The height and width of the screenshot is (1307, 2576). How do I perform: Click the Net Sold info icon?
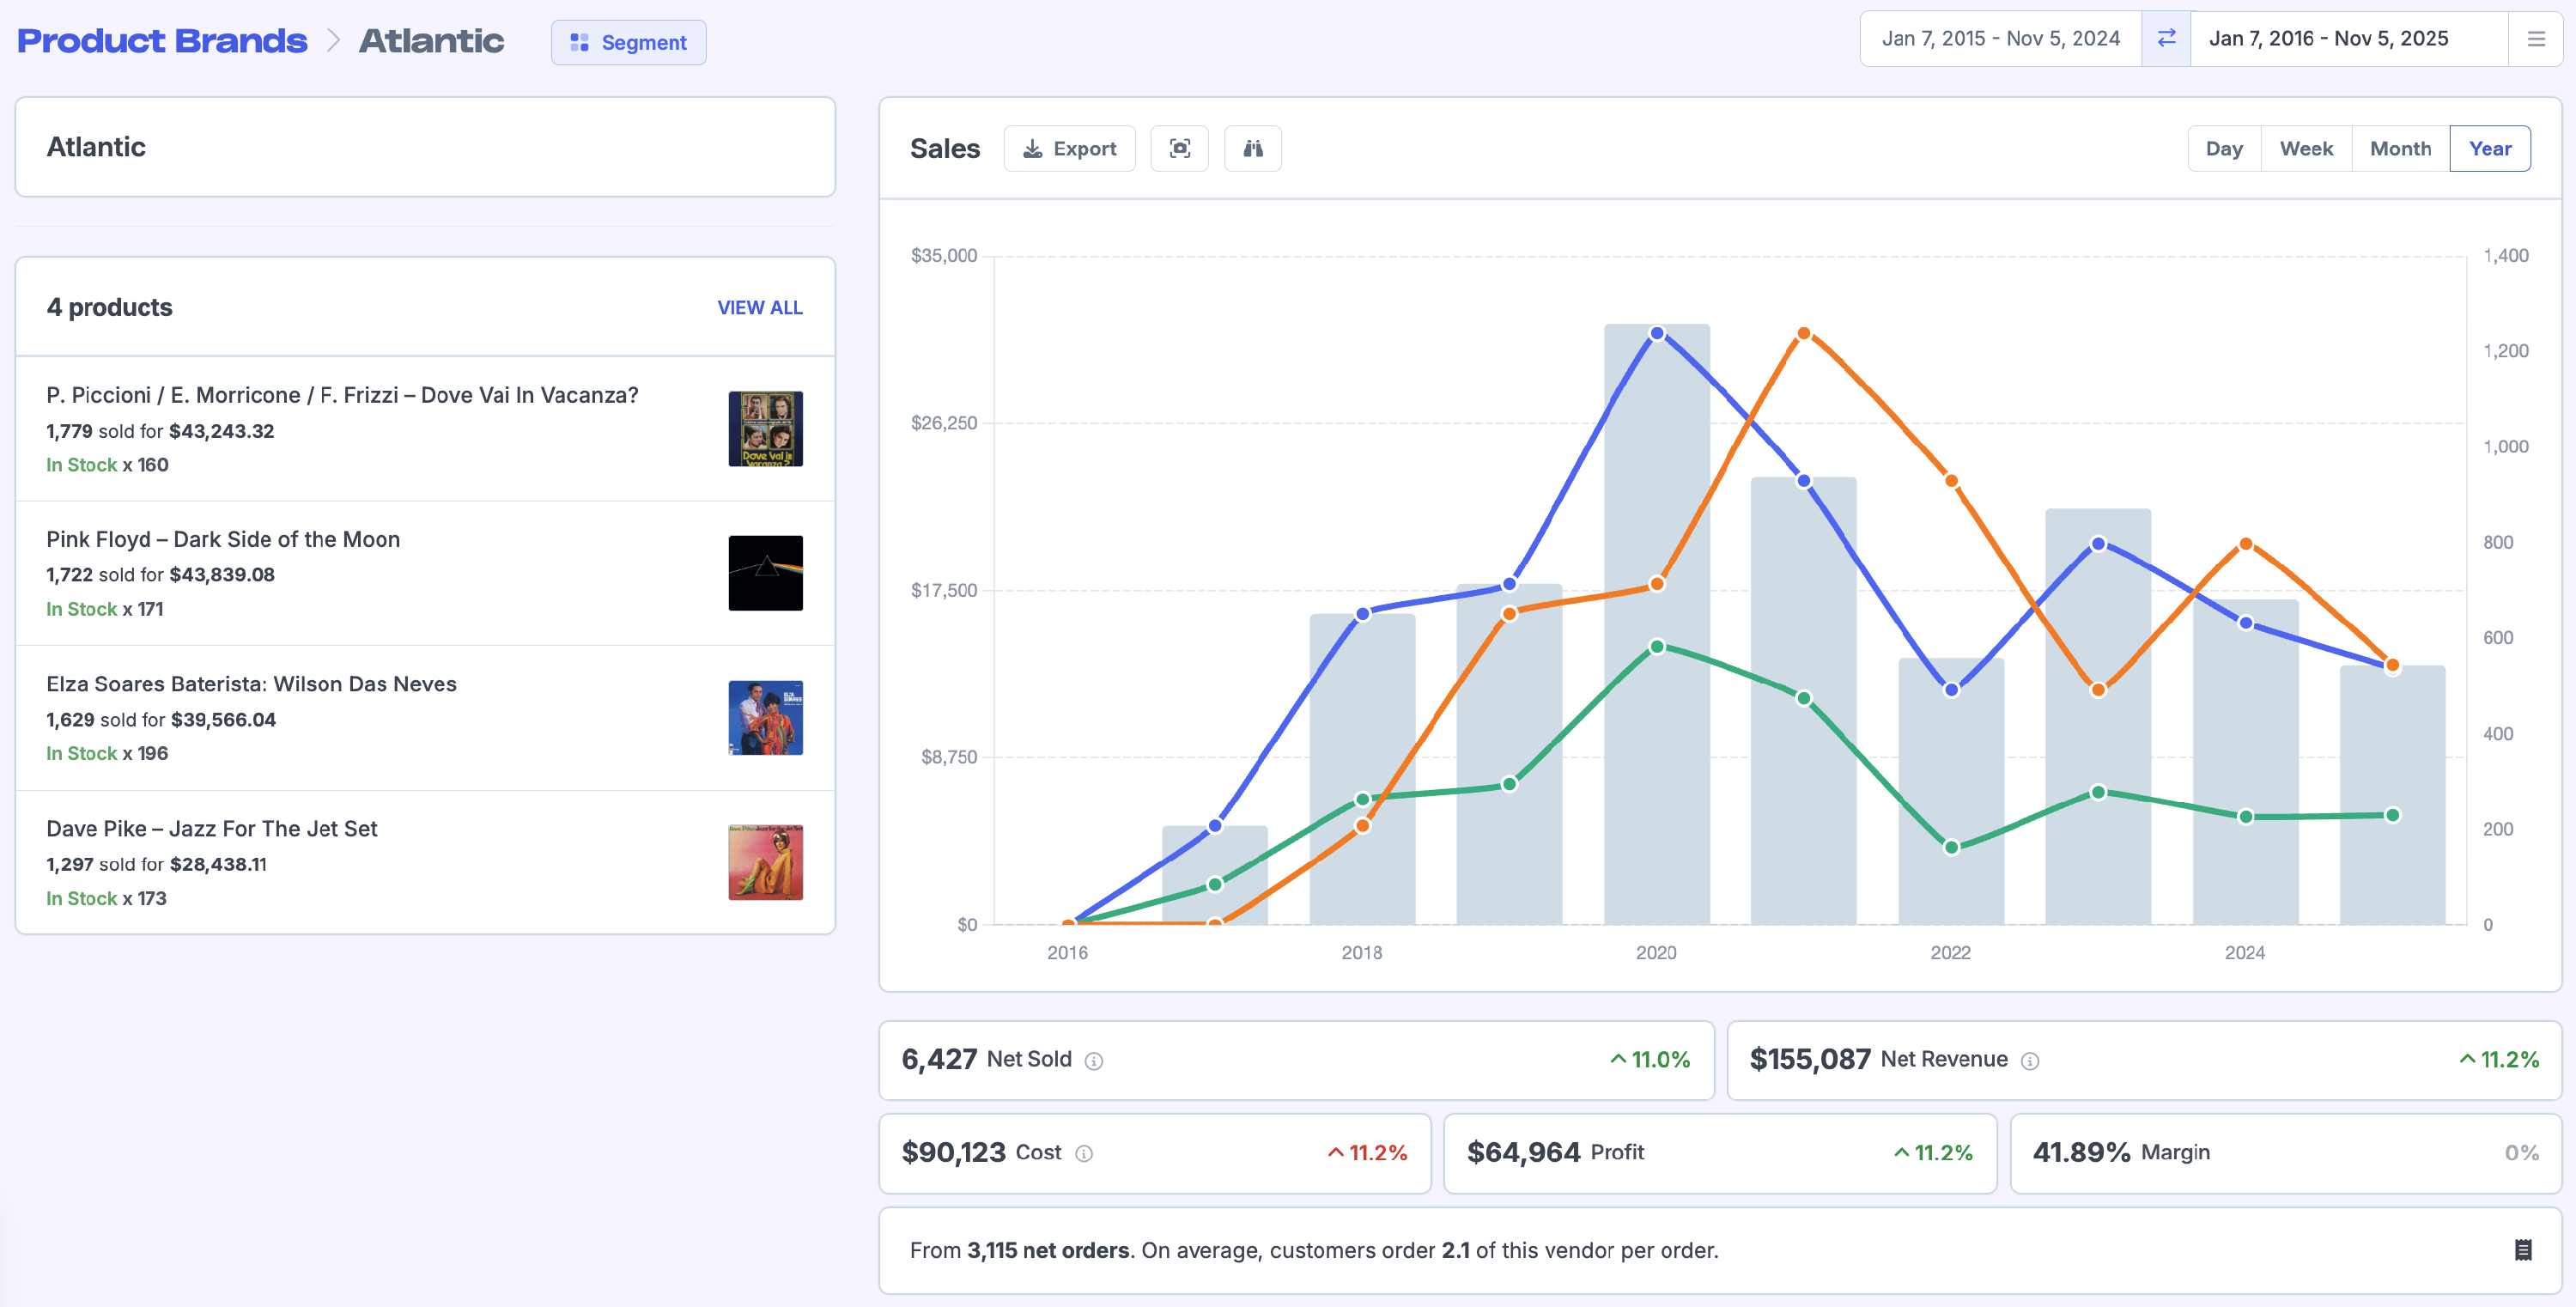pos(1094,1061)
